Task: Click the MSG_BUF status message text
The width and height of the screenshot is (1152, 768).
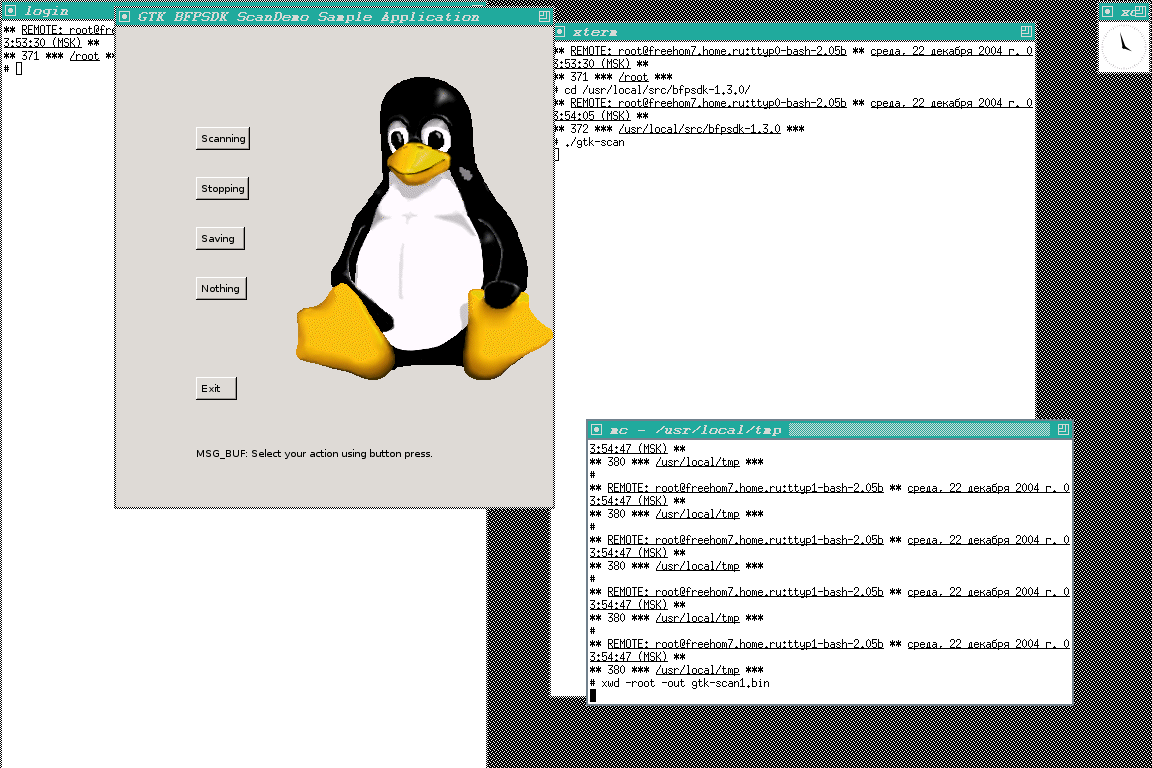Action: click(314, 453)
